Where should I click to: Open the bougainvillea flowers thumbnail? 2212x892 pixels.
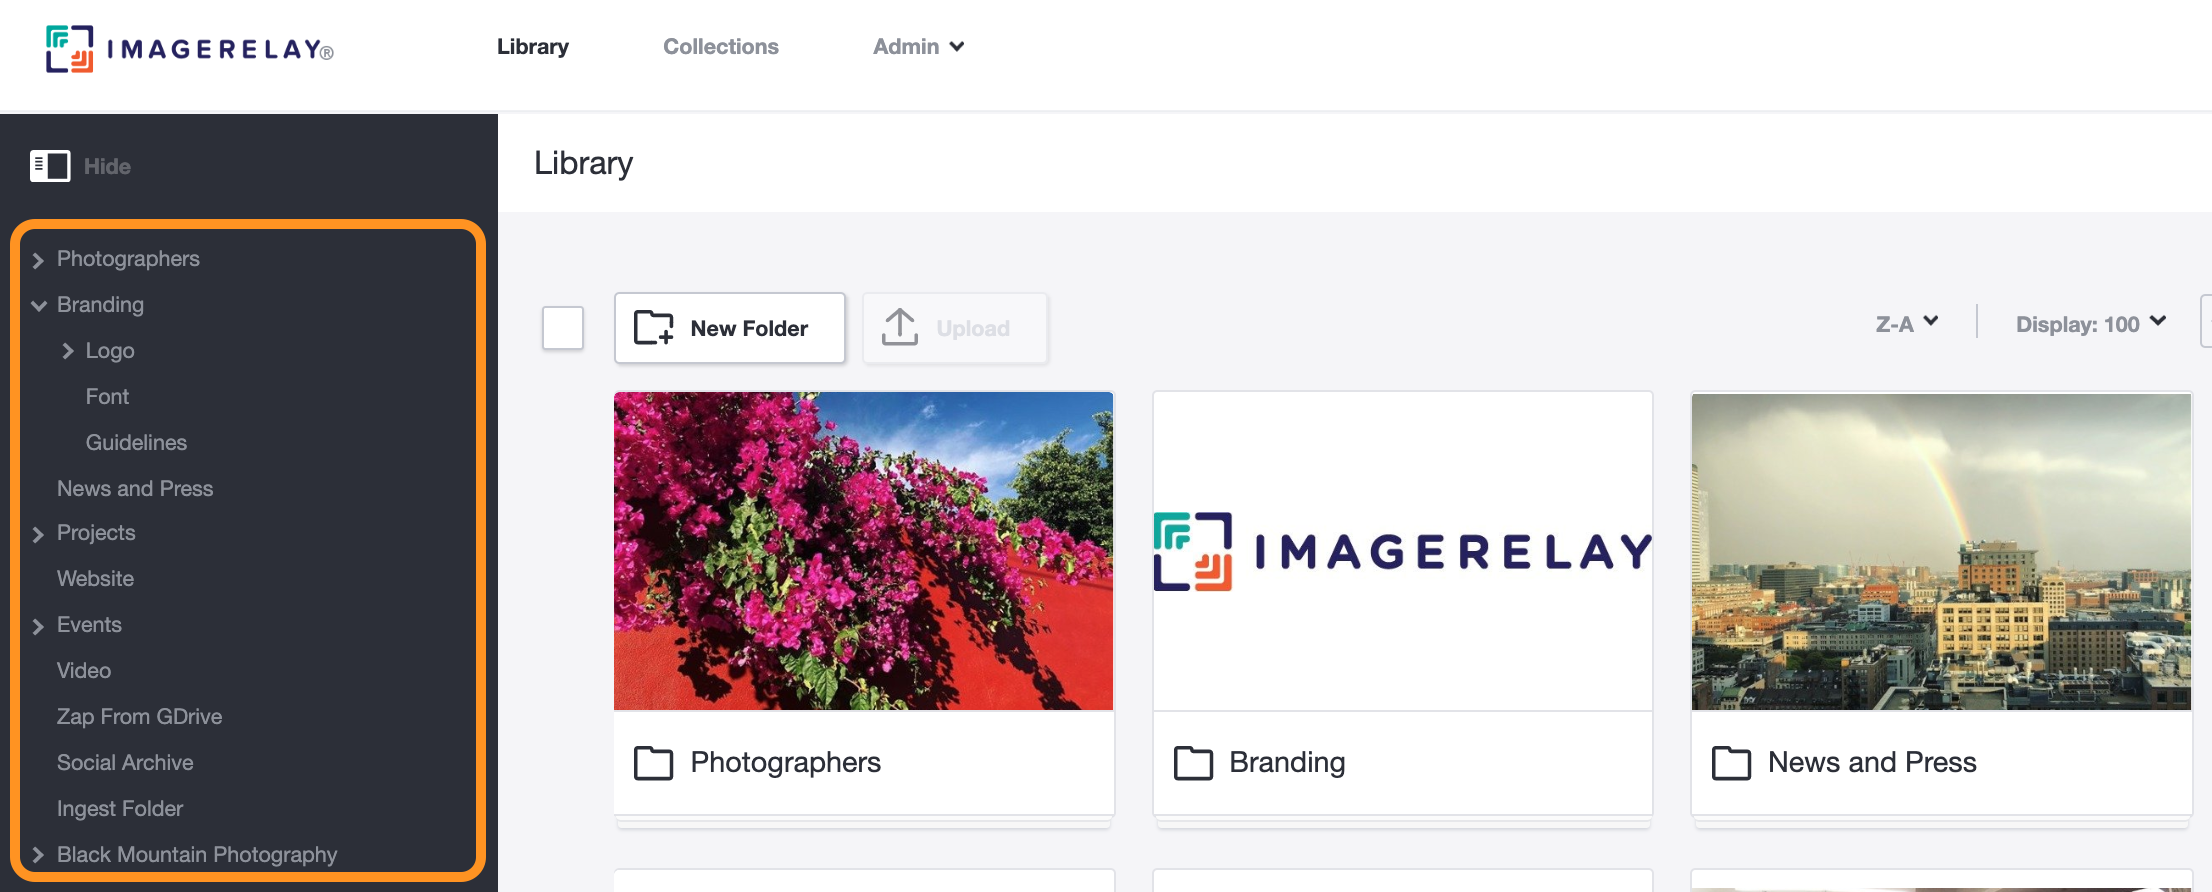coord(864,551)
